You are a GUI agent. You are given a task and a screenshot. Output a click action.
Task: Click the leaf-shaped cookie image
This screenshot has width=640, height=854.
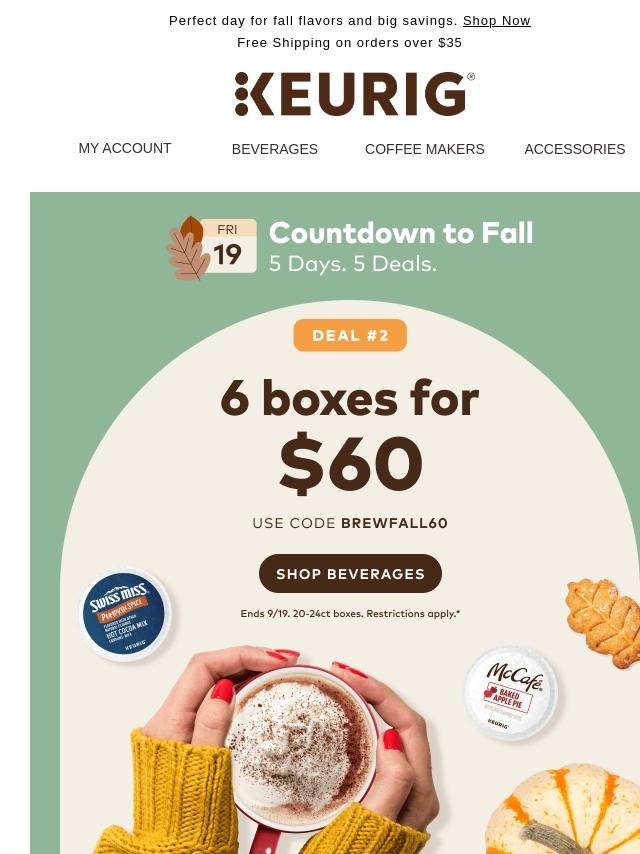click(x=603, y=622)
